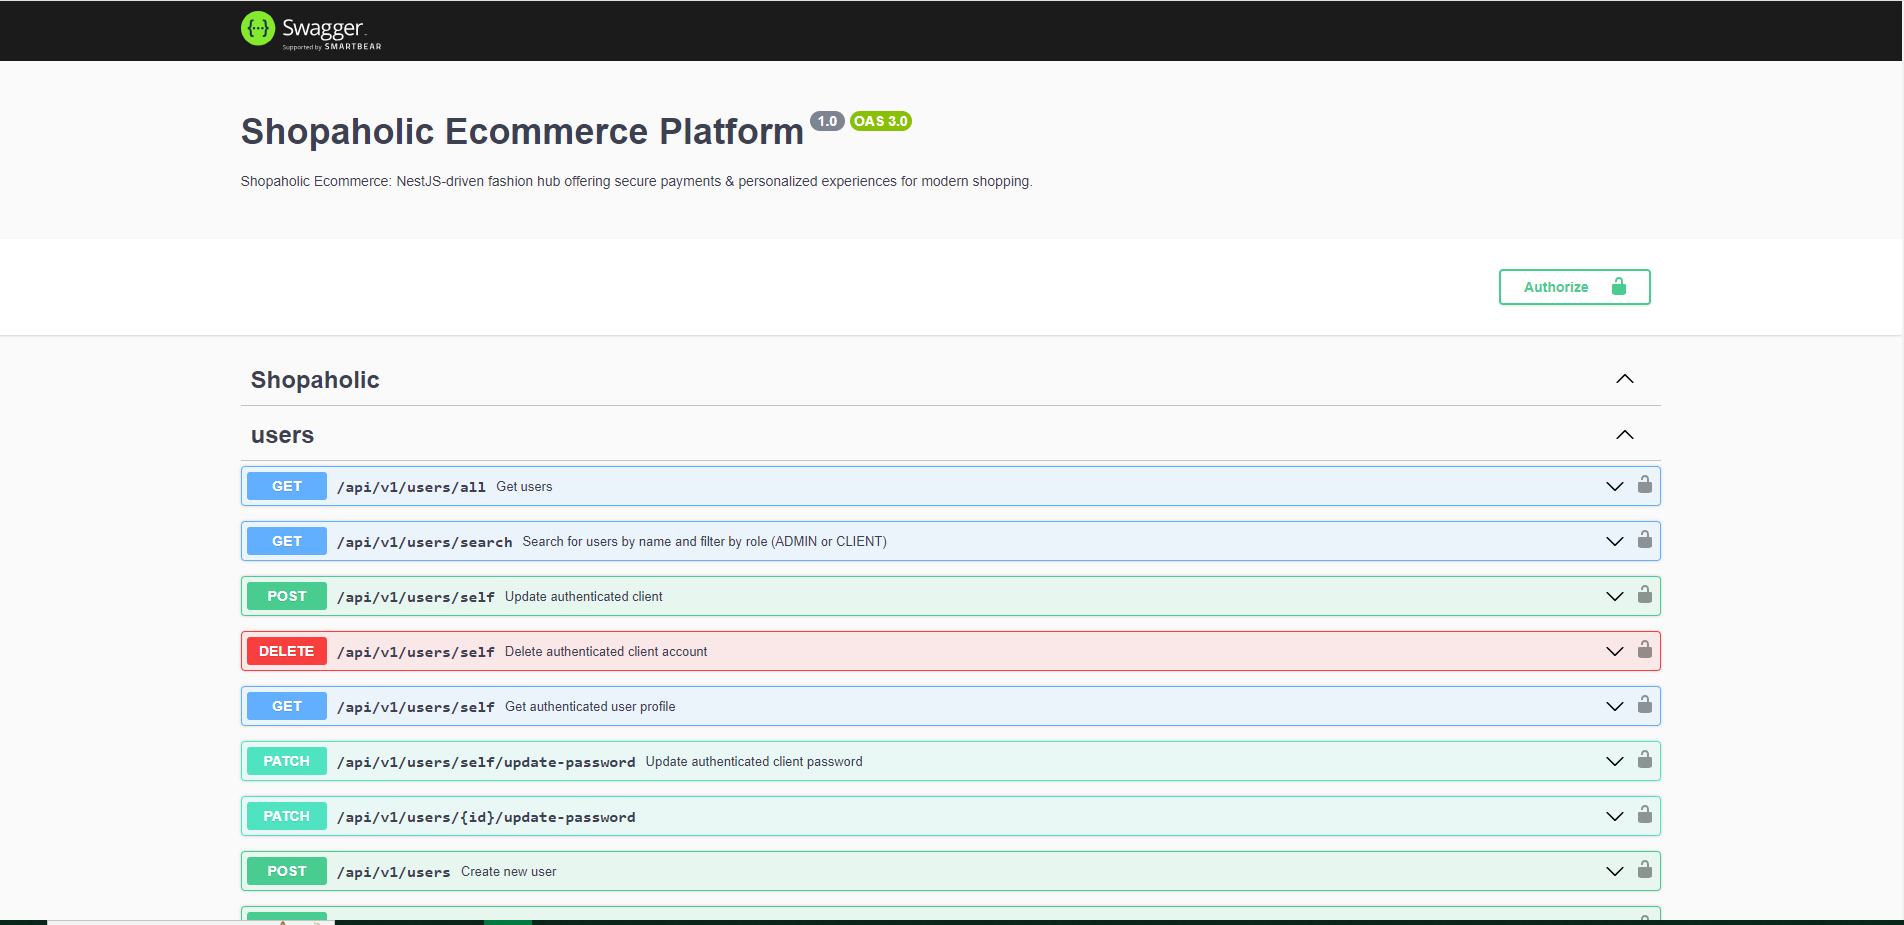Expand the DELETE /api/v1/users/self arrow
Viewport: 1904px width, 925px height.
pos(1614,651)
